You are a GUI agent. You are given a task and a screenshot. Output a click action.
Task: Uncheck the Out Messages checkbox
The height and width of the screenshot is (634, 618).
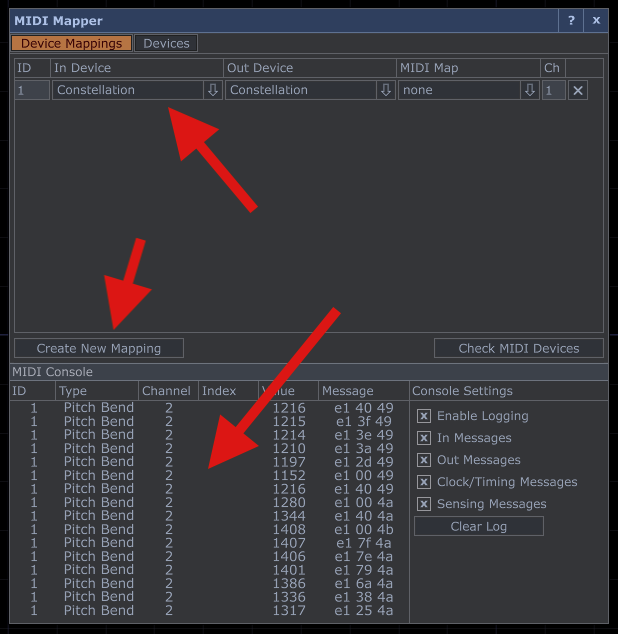coord(424,460)
